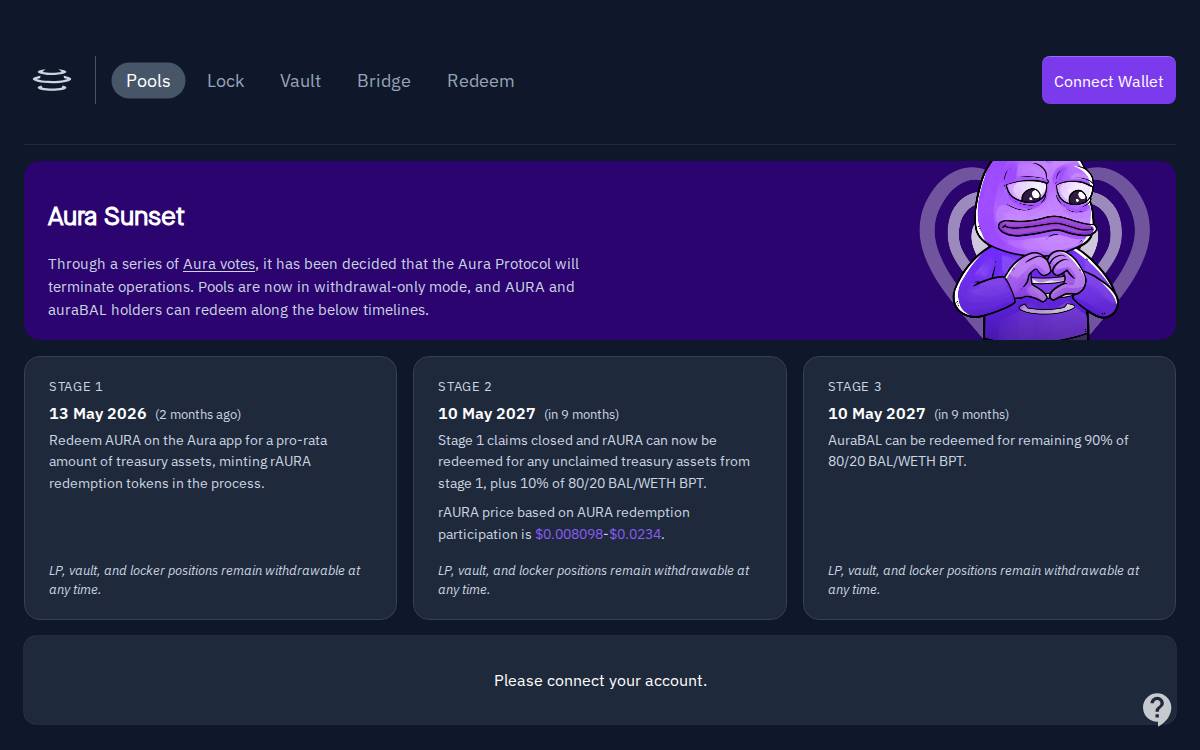Click 'AuraBAL can be redeemed' description text
Screen dimensions: 1200x750
[x=978, y=451]
